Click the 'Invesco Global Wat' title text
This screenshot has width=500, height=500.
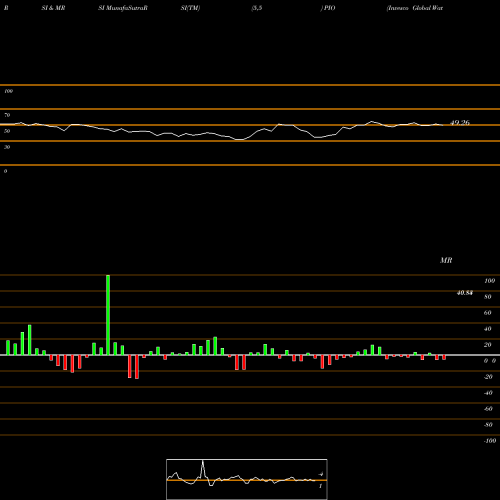click(415, 8)
